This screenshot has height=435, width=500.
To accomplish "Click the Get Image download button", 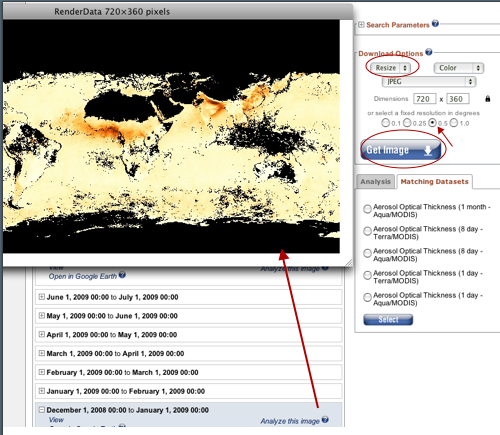I will pos(401,150).
